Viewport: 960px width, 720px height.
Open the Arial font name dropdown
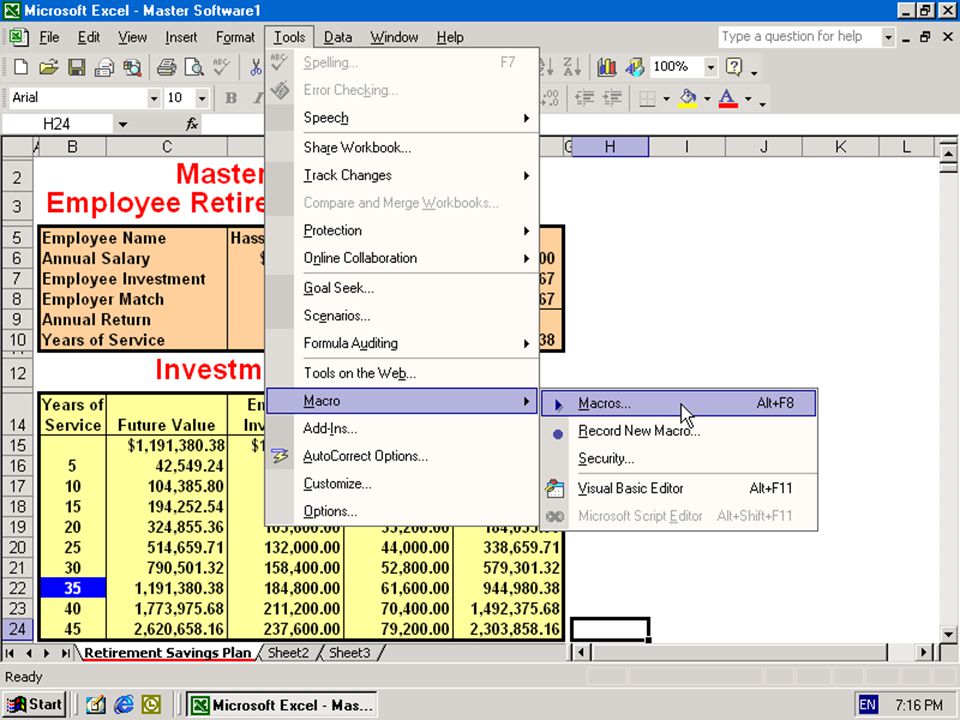pyautogui.click(x=154, y=98)
